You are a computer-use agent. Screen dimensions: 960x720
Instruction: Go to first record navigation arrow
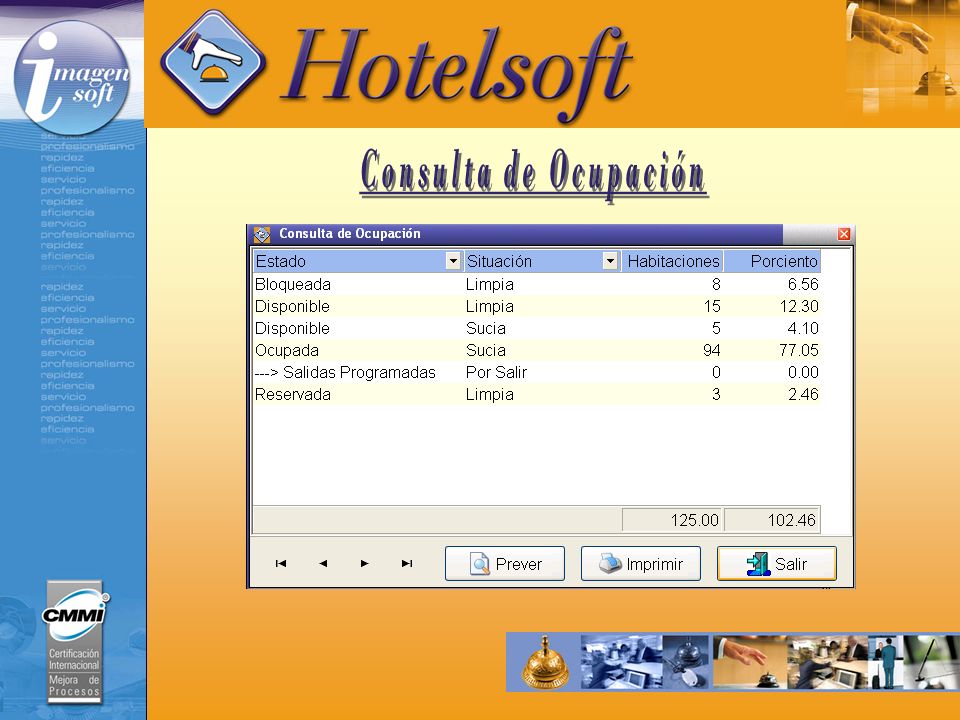[280, 563]
